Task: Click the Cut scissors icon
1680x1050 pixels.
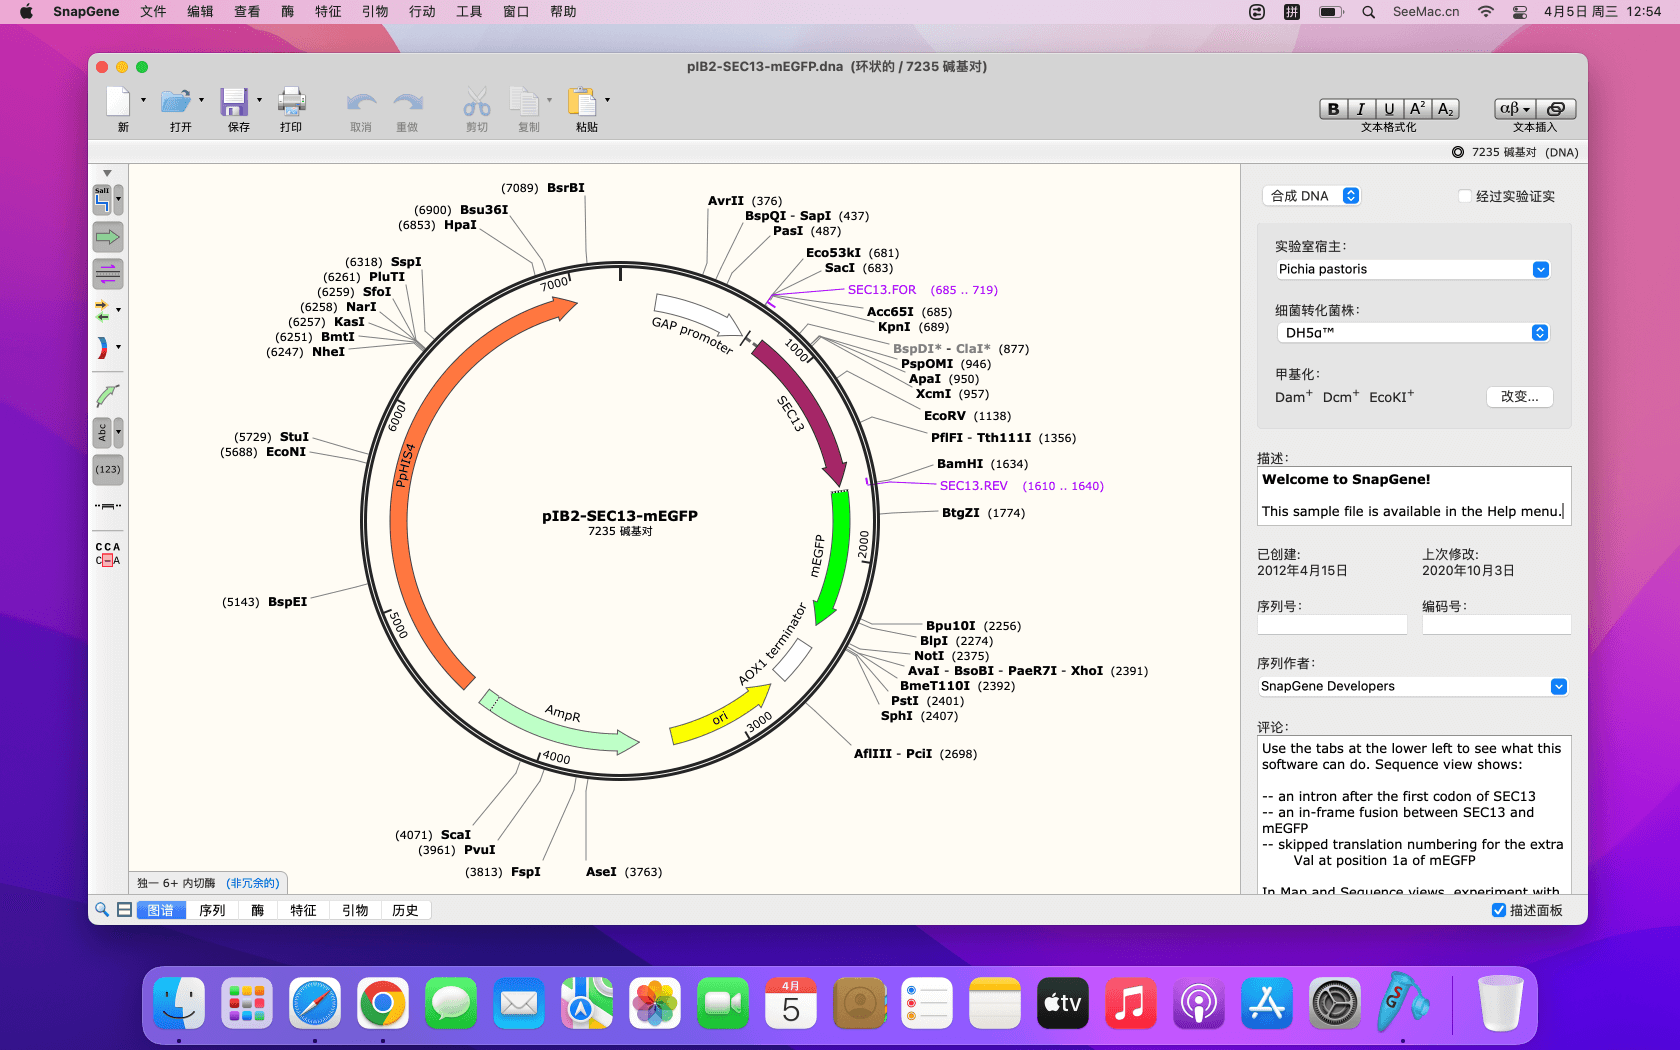Action: 477,102
